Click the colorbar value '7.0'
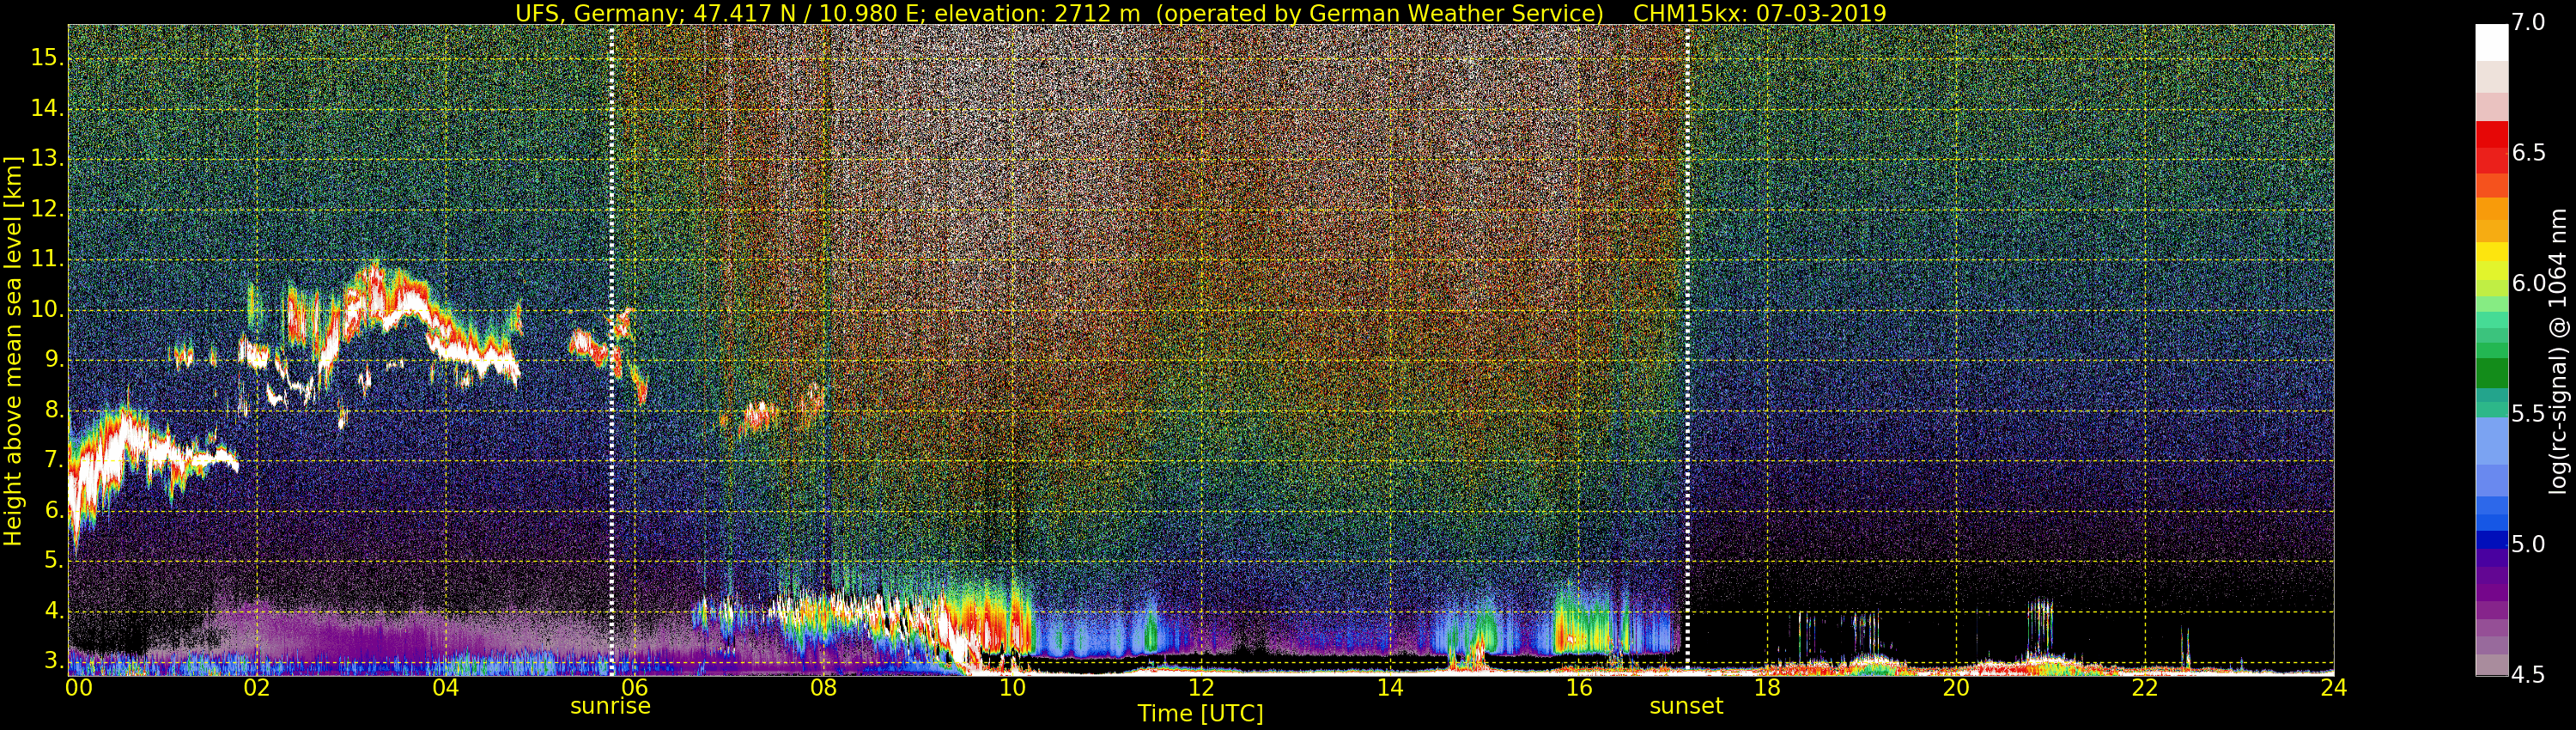 2529,23
